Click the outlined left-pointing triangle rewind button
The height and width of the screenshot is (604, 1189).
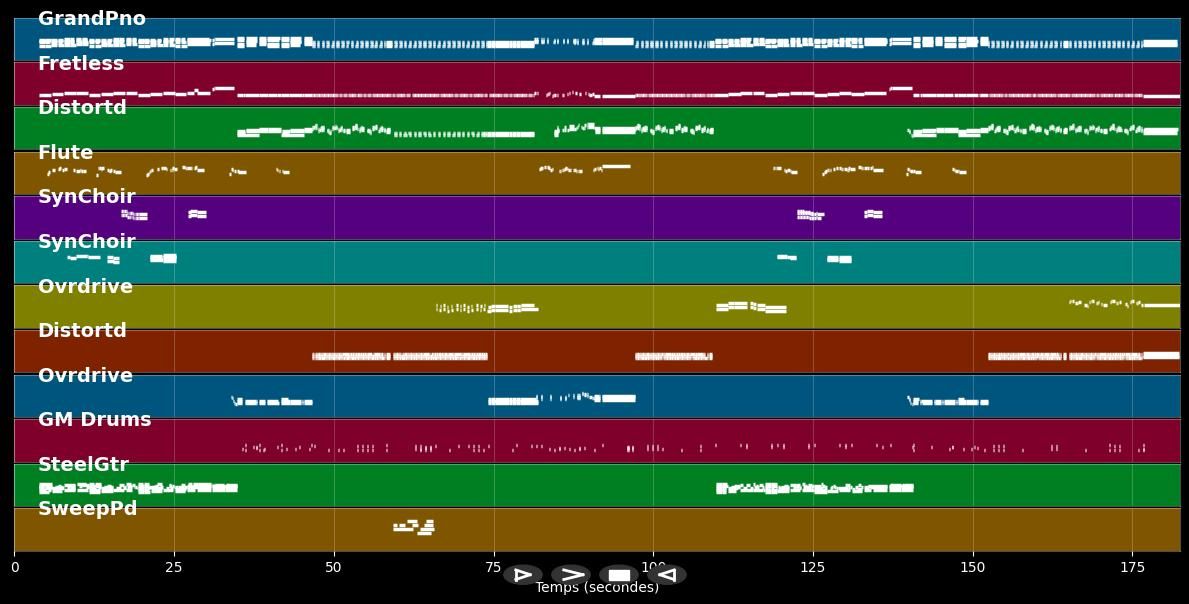(x=667, y=575)
